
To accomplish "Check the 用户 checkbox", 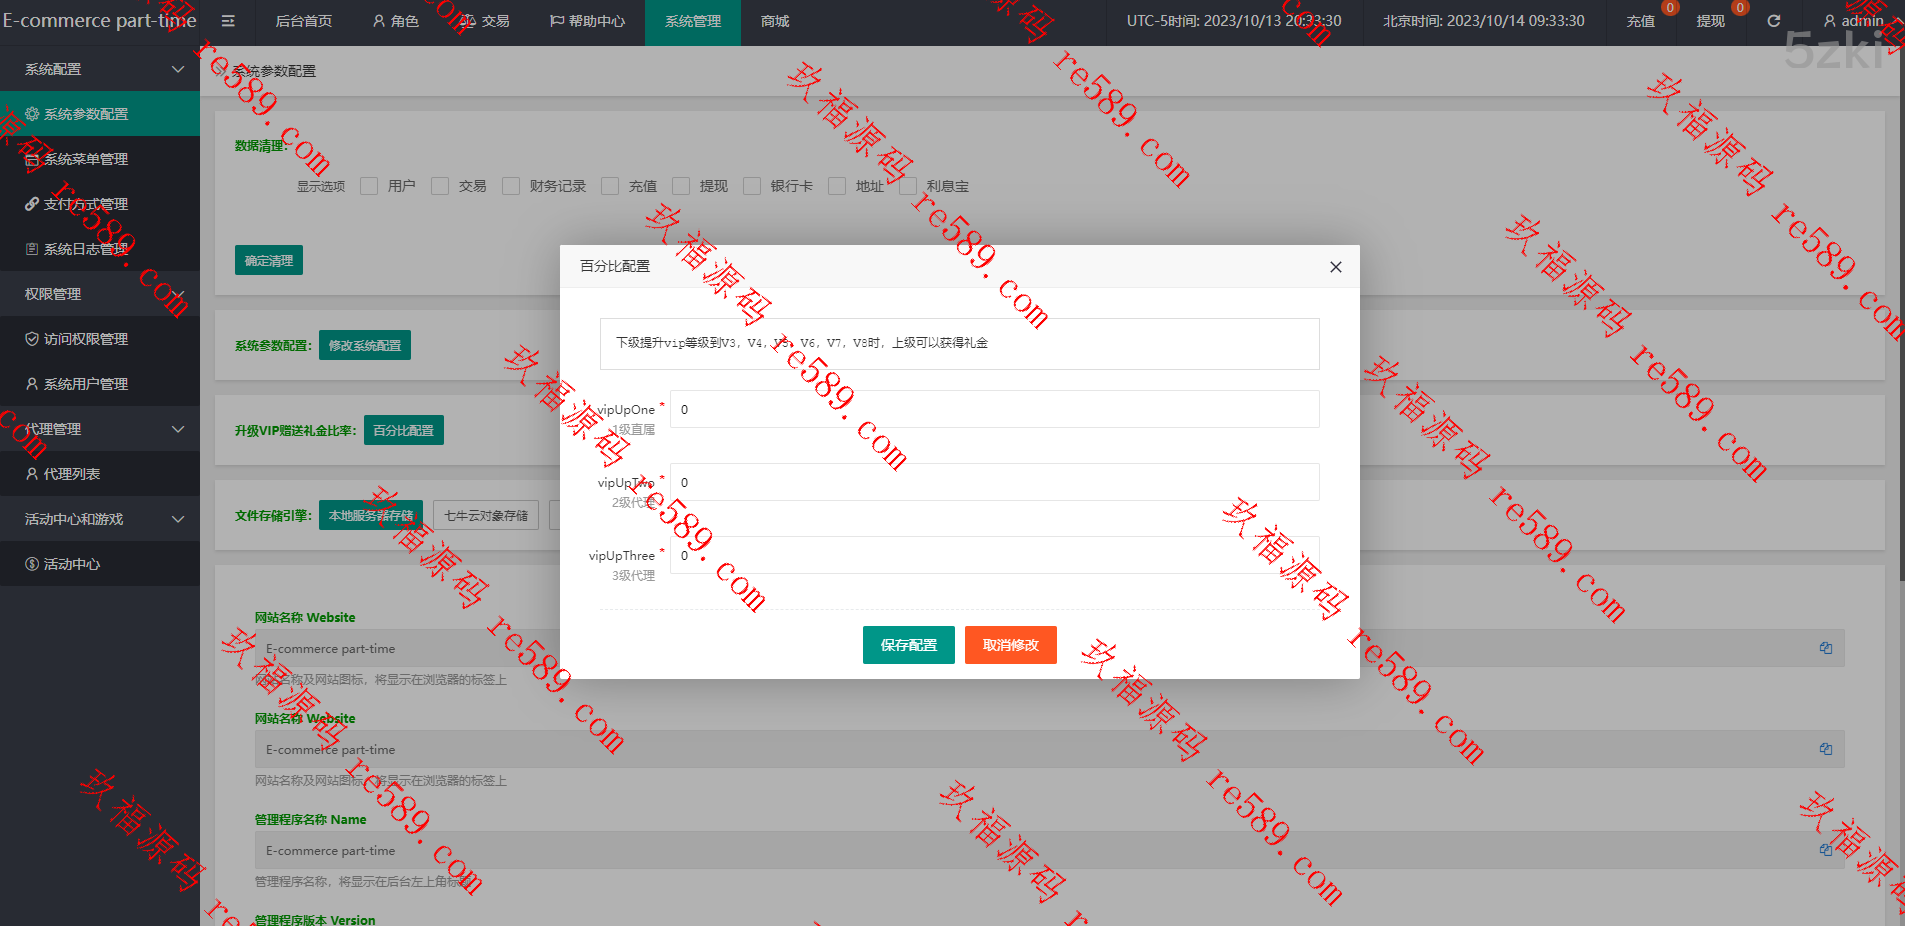I will [x=369, y=186].
